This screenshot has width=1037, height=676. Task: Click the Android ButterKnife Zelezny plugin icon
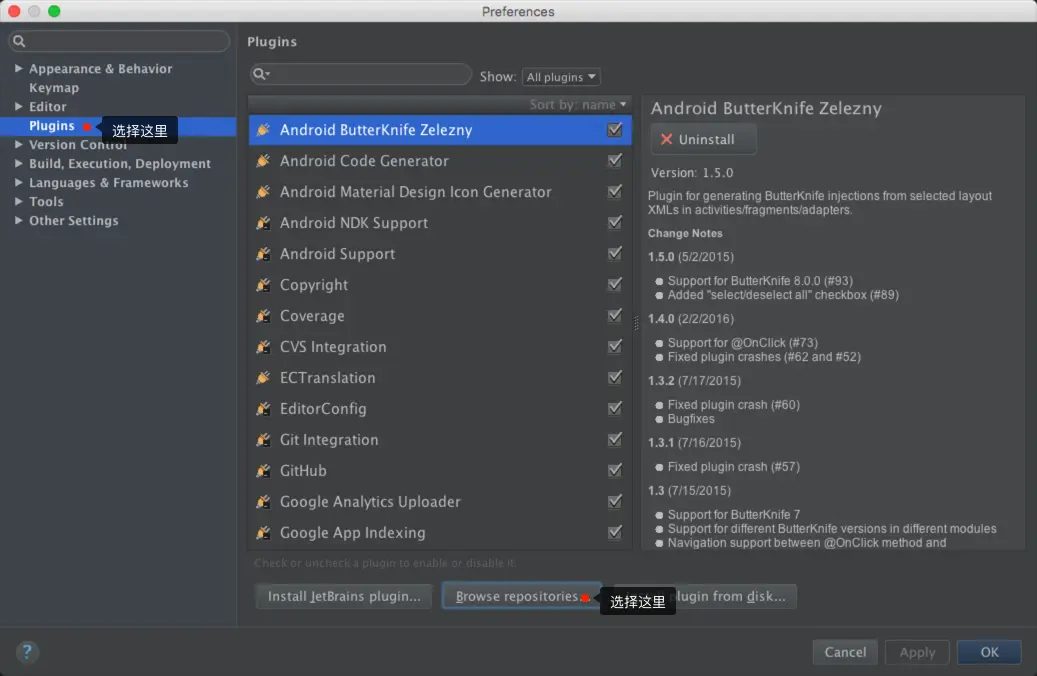(x=263, y=130)
